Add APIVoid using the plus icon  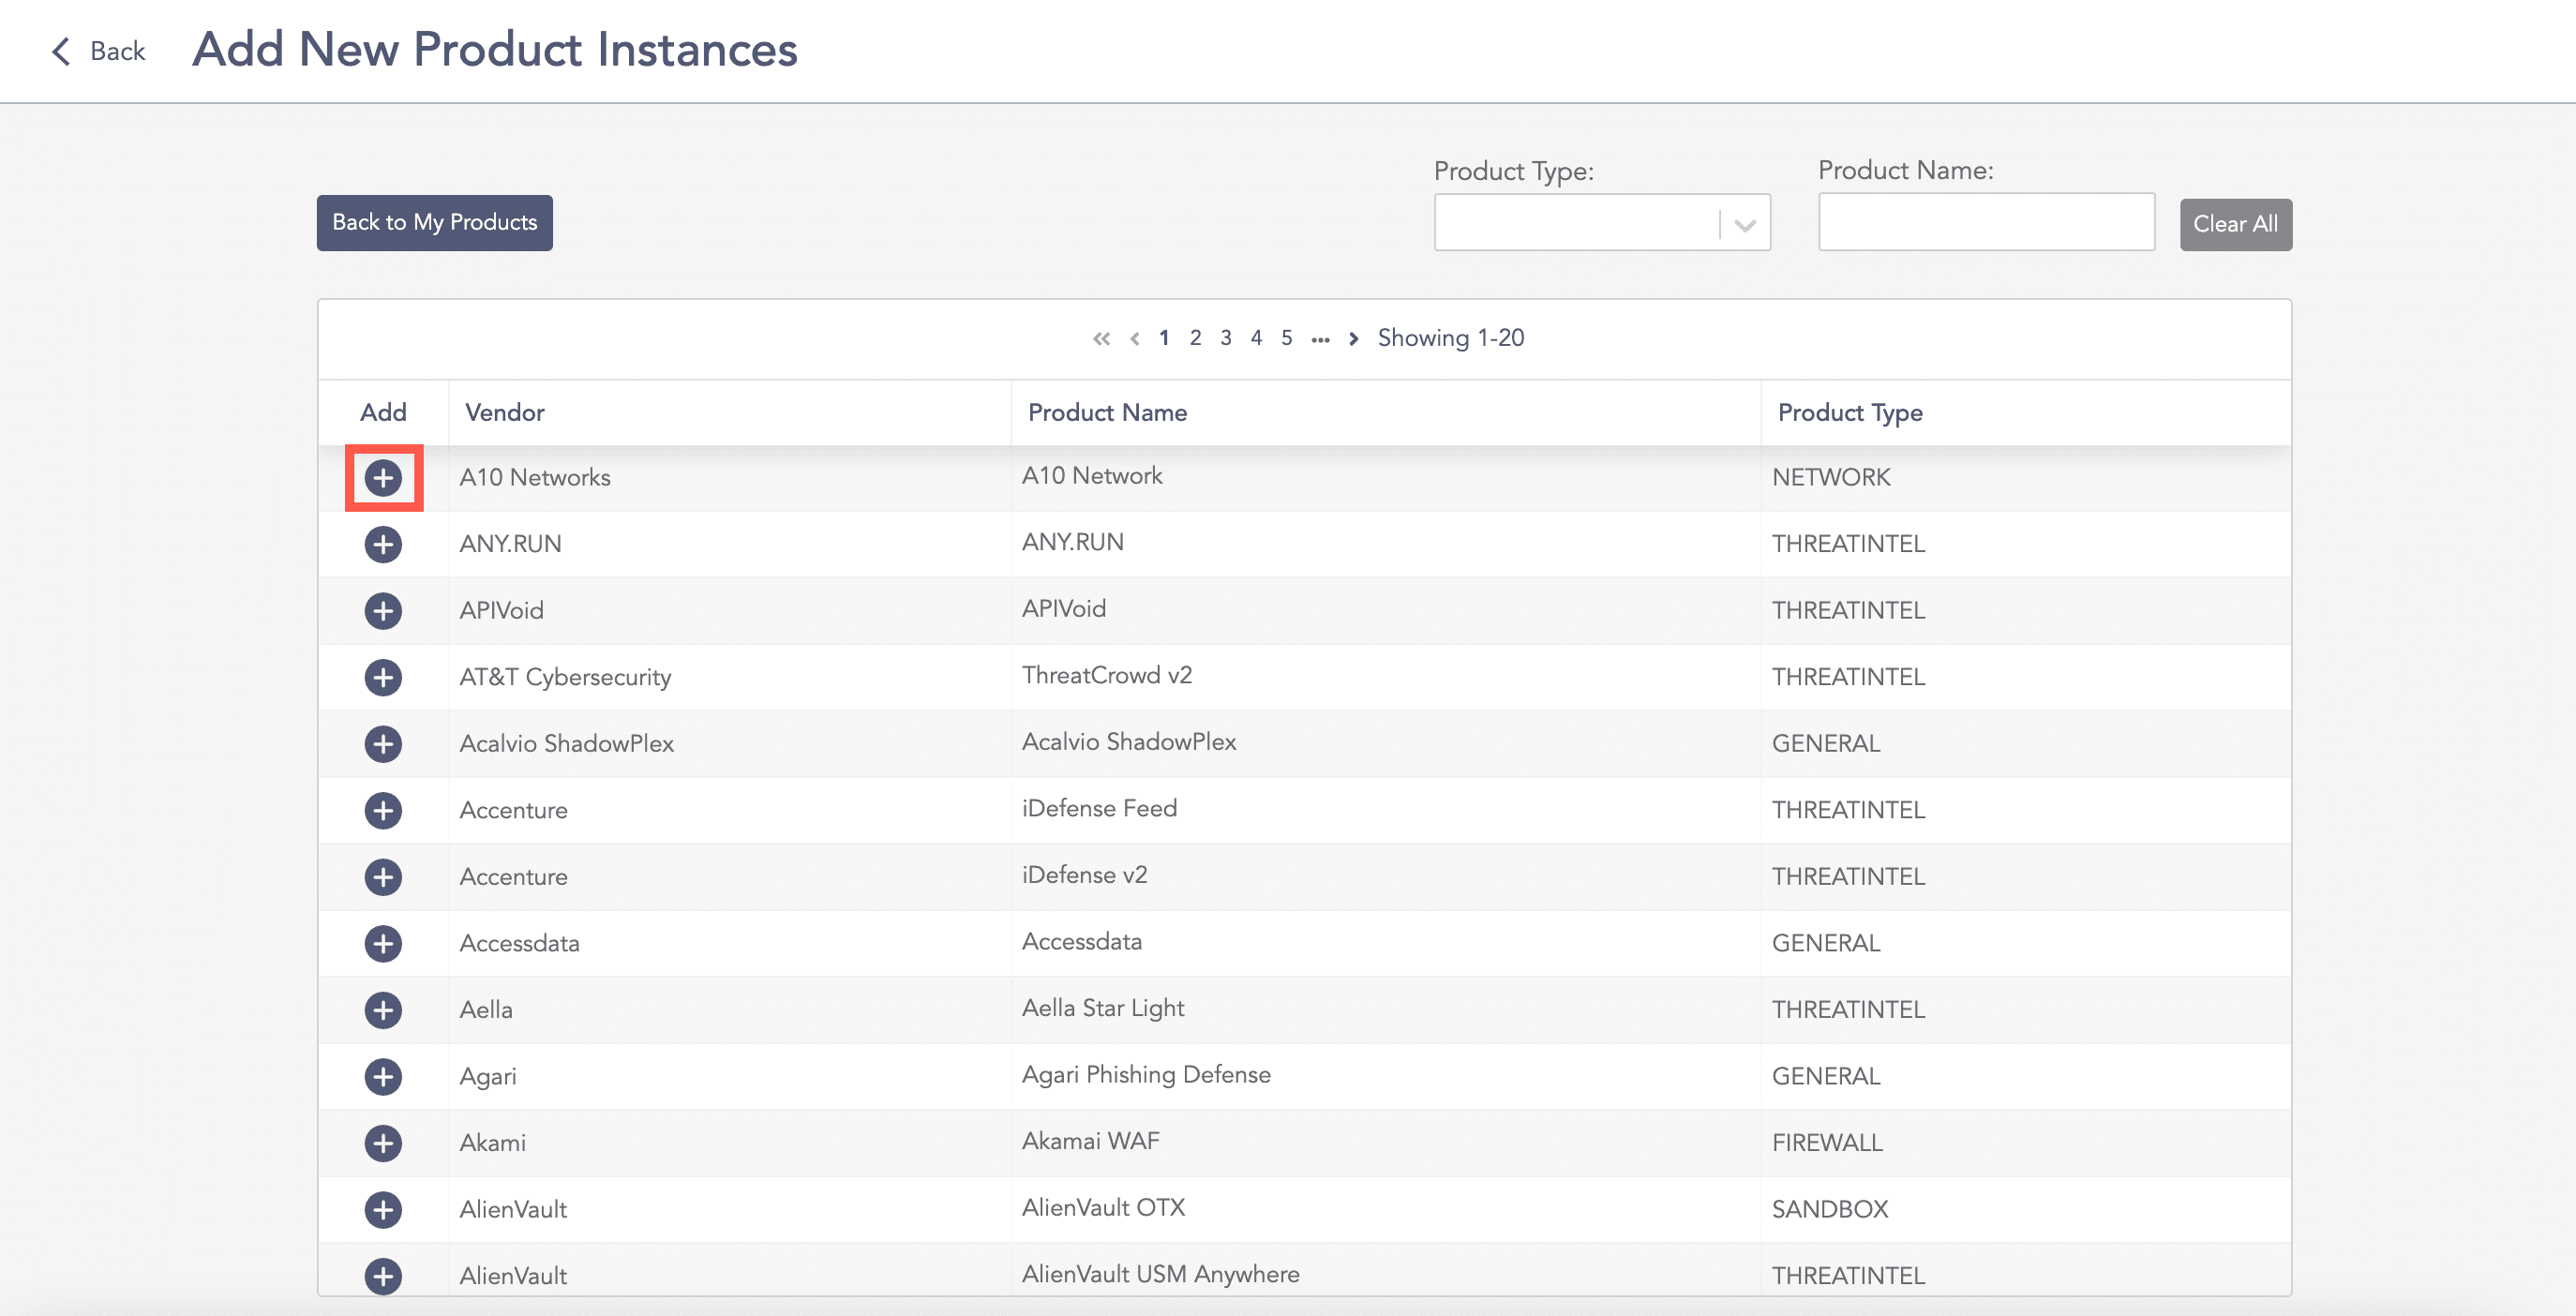[x=383, y=610]
